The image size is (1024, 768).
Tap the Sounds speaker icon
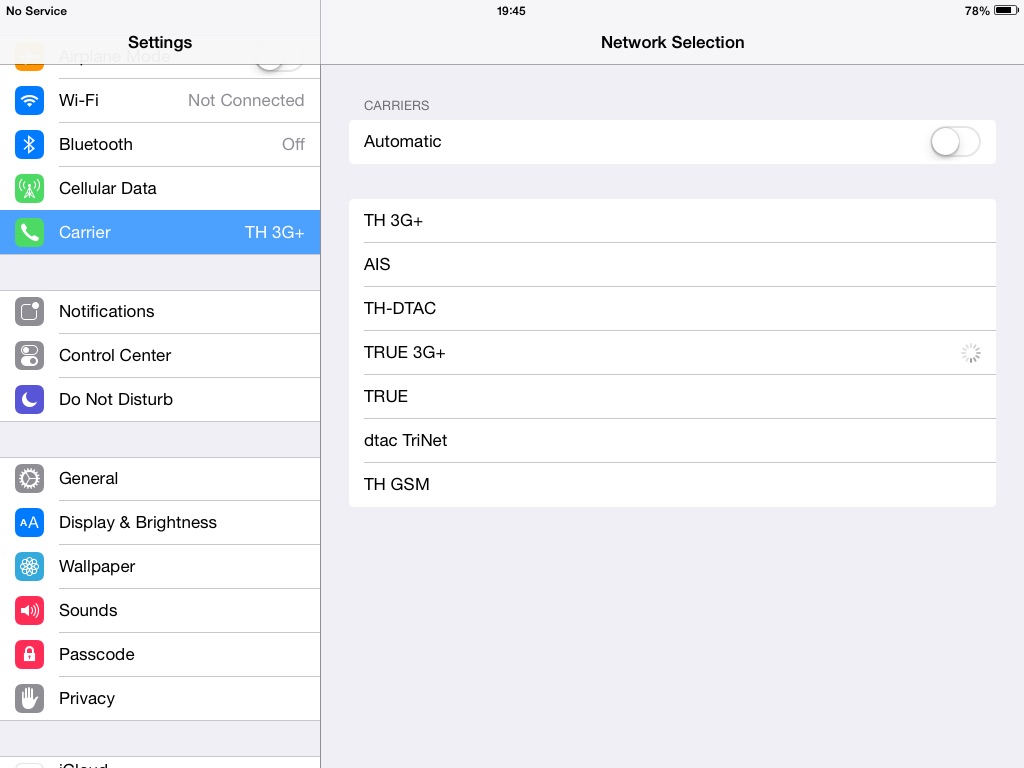[x=29, y=611]
